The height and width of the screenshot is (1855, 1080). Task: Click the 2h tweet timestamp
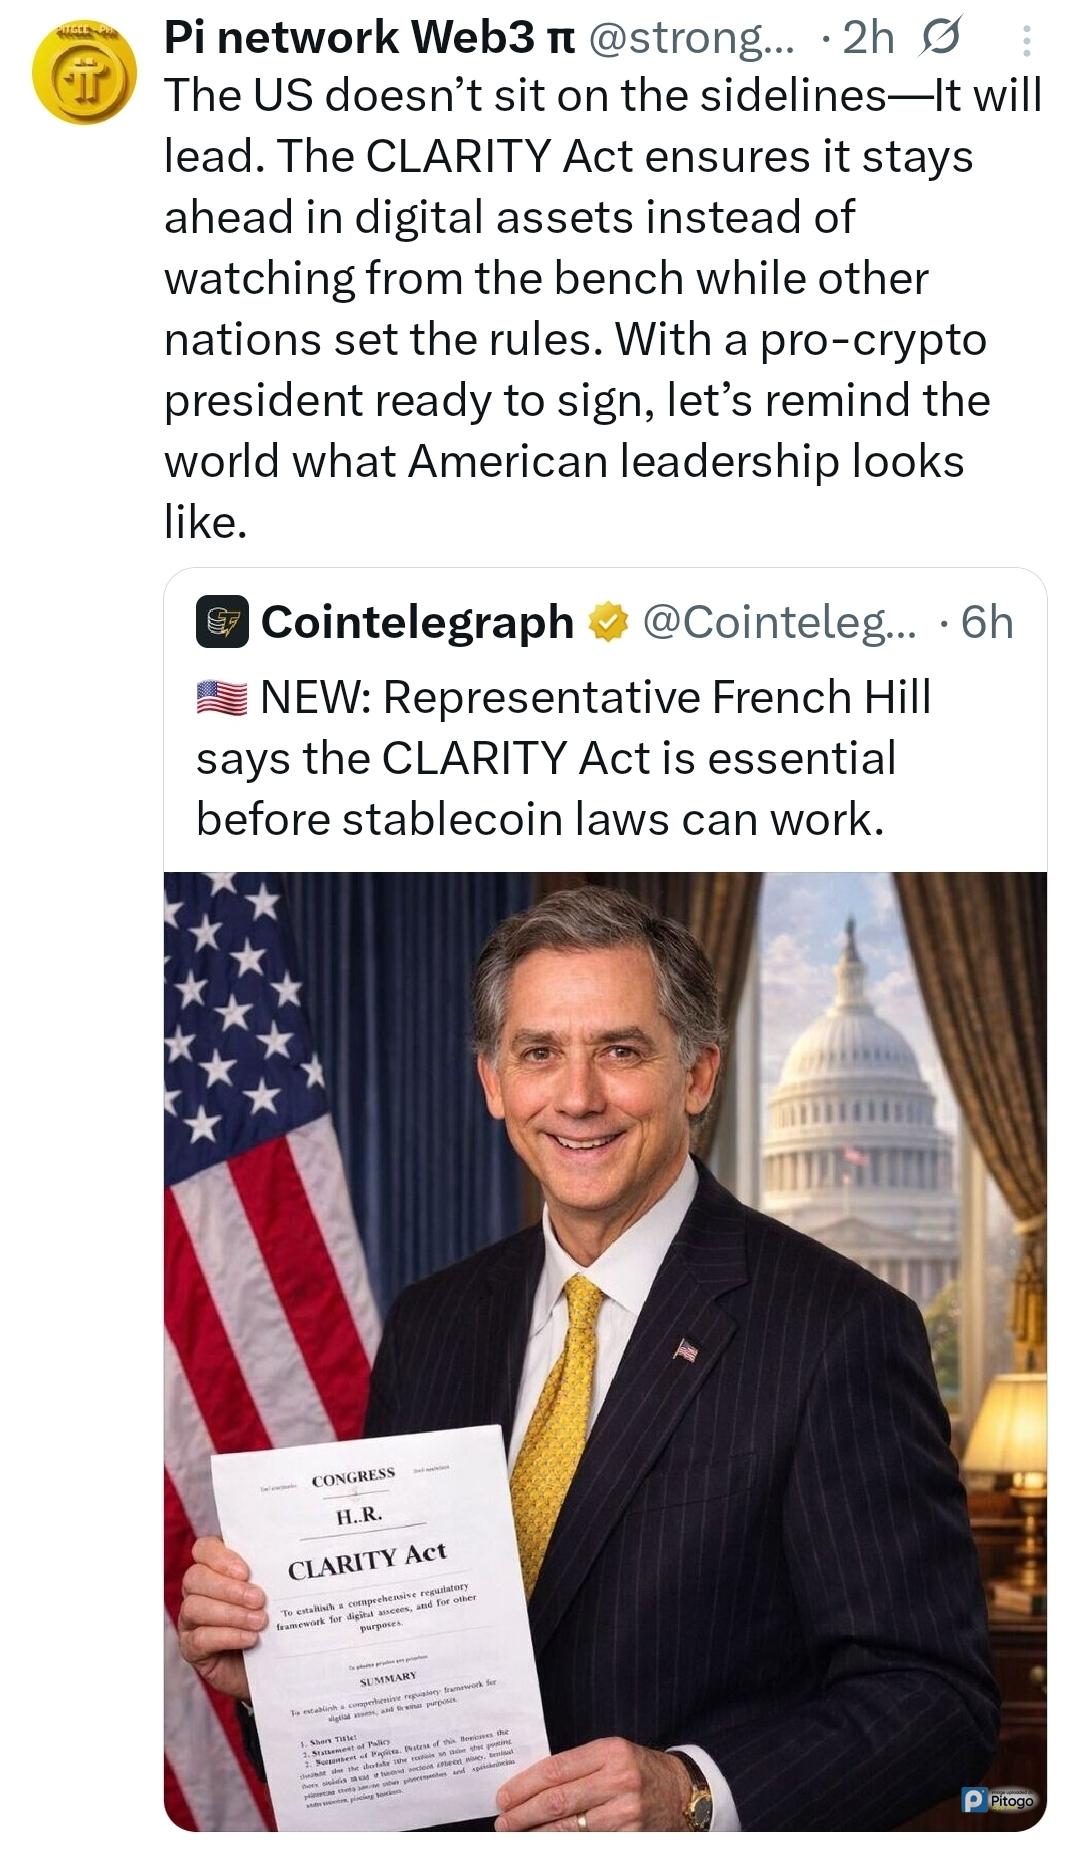867,38
